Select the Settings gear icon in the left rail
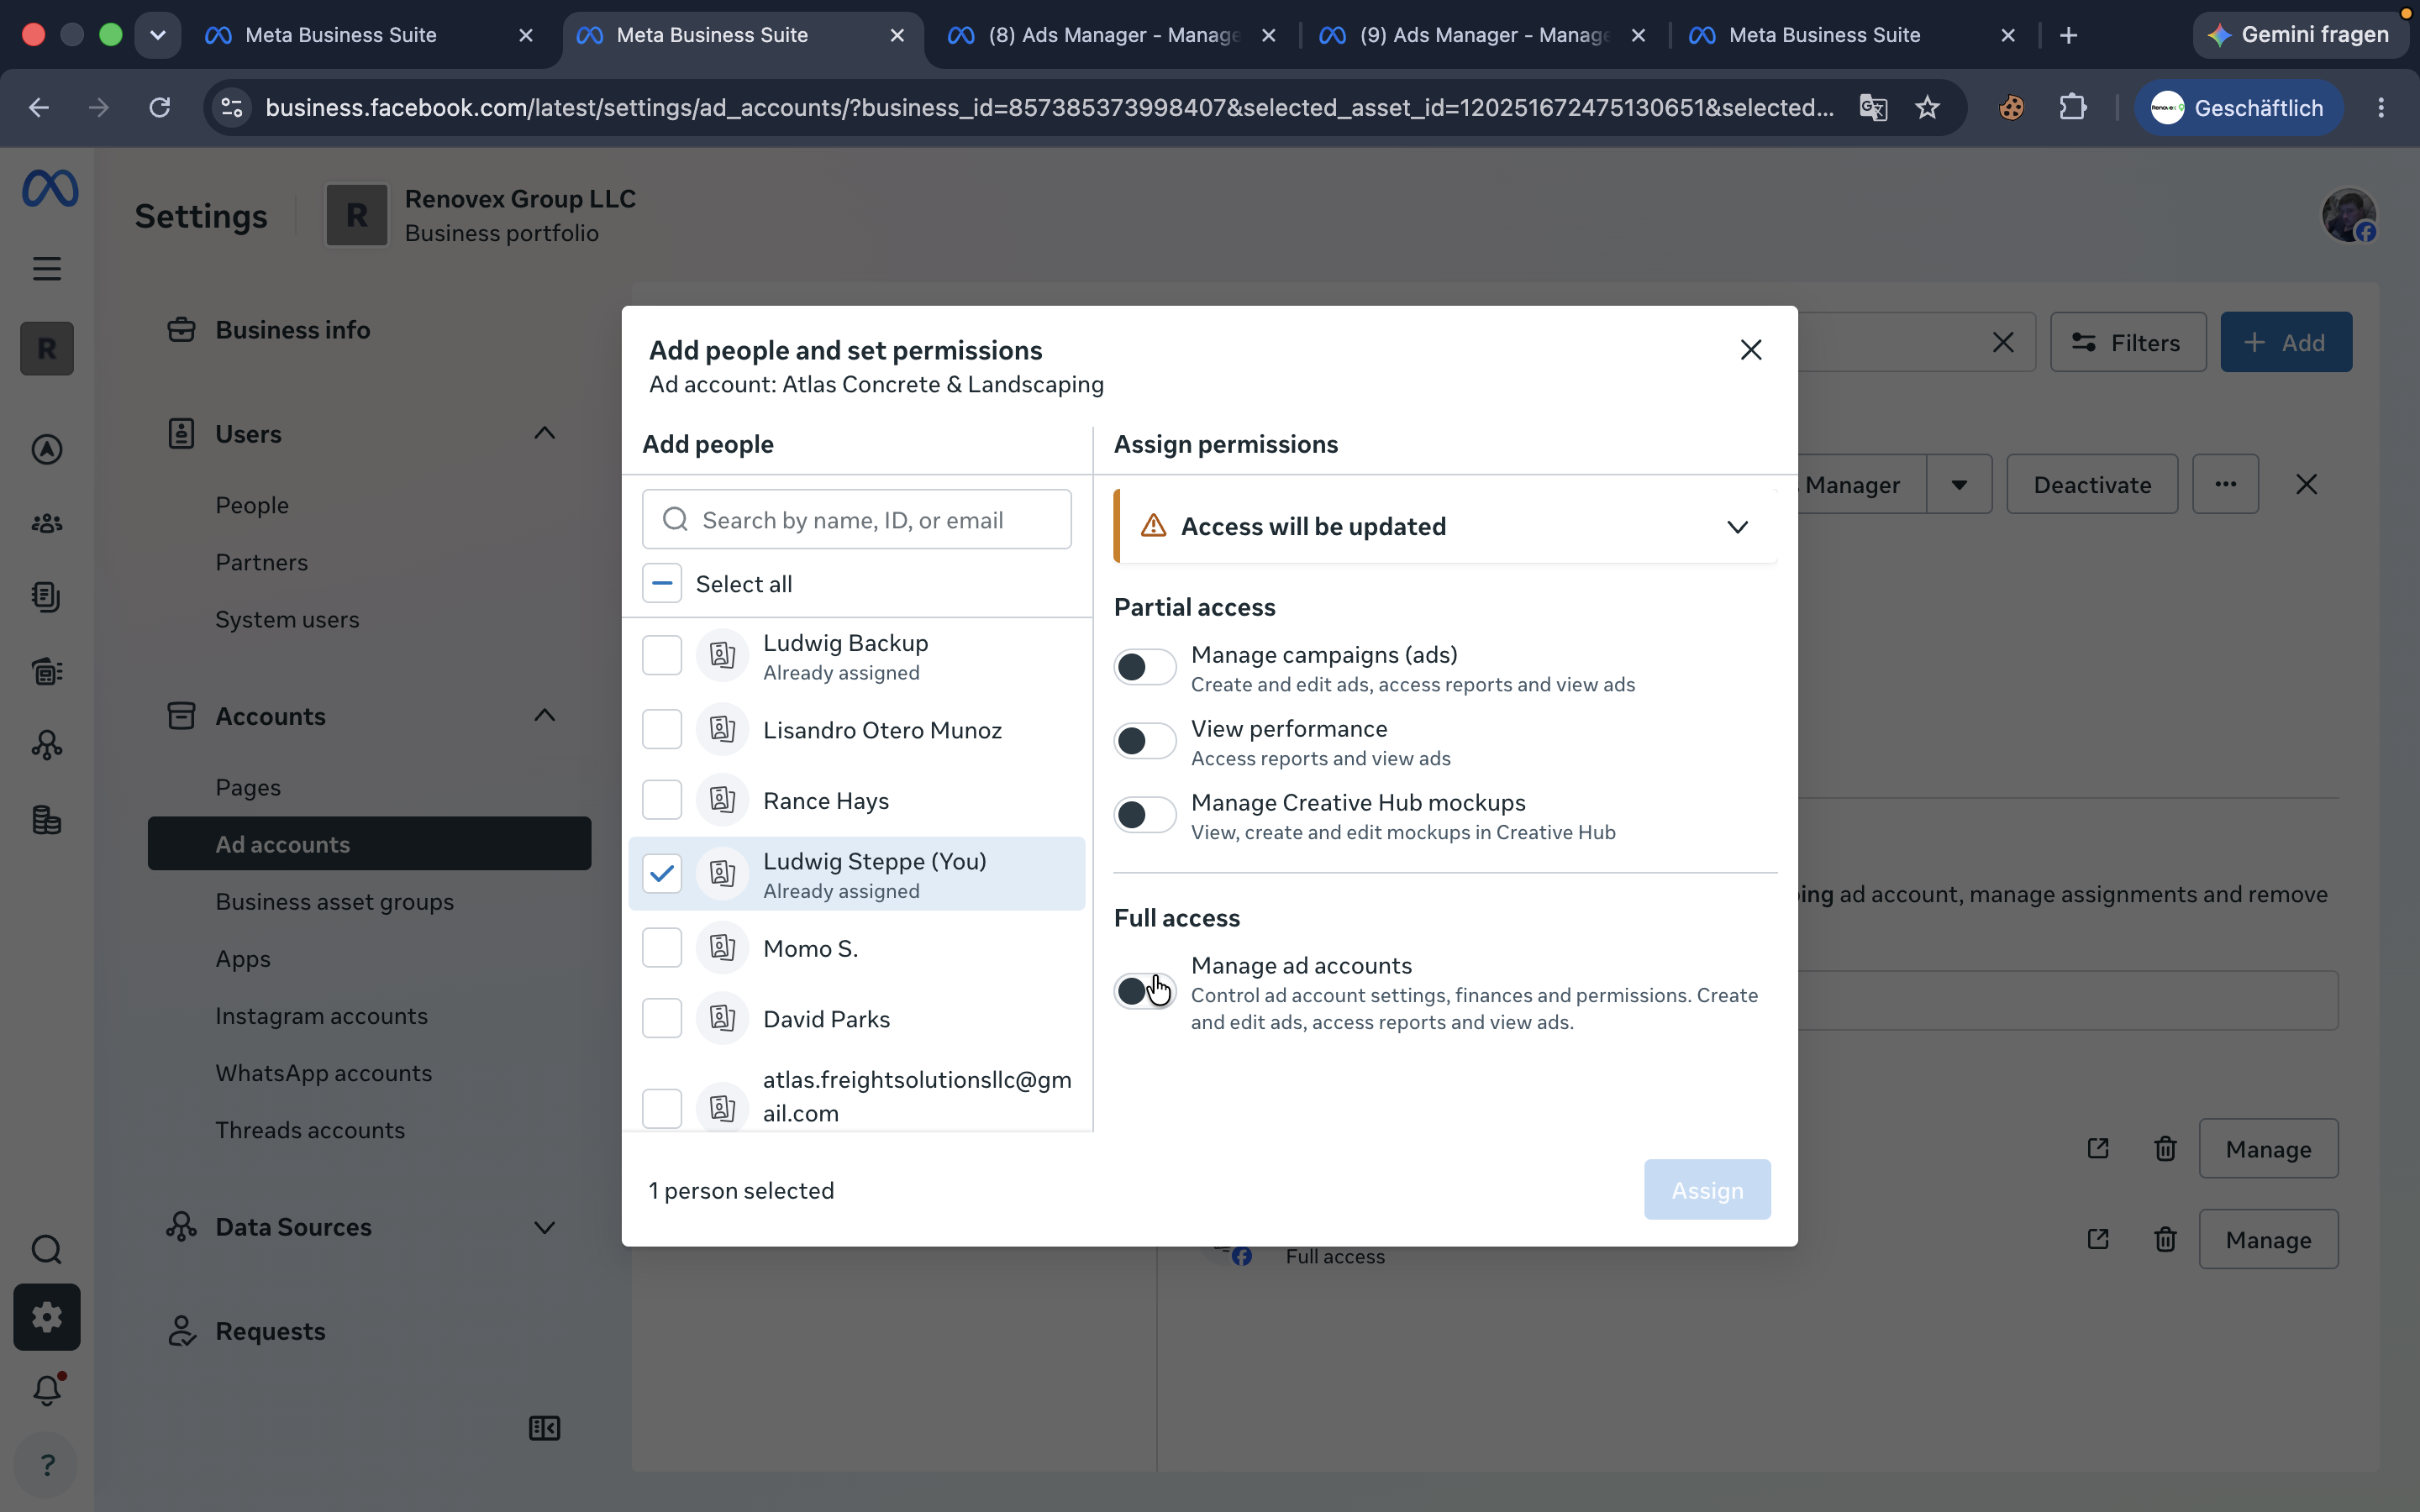Screen dimensions: 2420x1512 point(47,1317)
